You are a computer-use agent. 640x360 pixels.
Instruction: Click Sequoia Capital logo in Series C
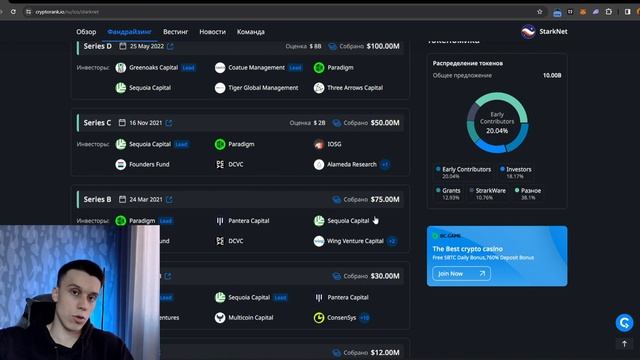coord(121,144)
